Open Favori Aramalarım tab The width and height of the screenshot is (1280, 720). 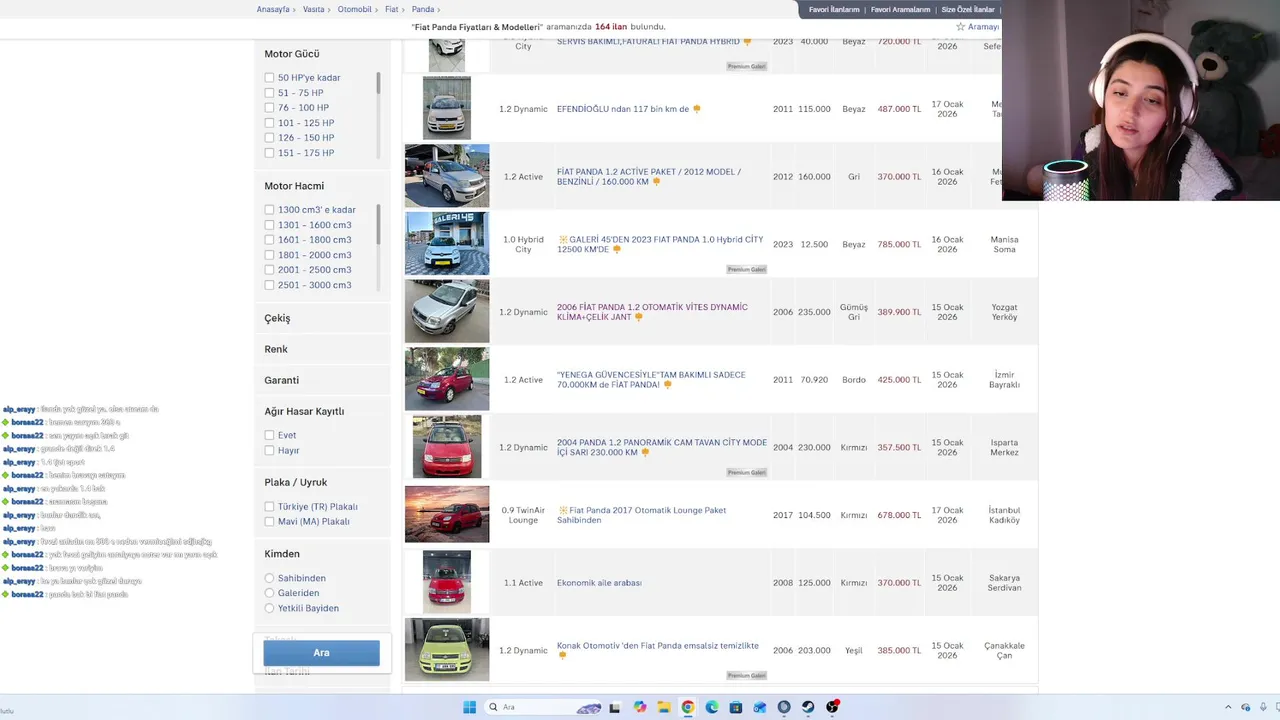900,10
